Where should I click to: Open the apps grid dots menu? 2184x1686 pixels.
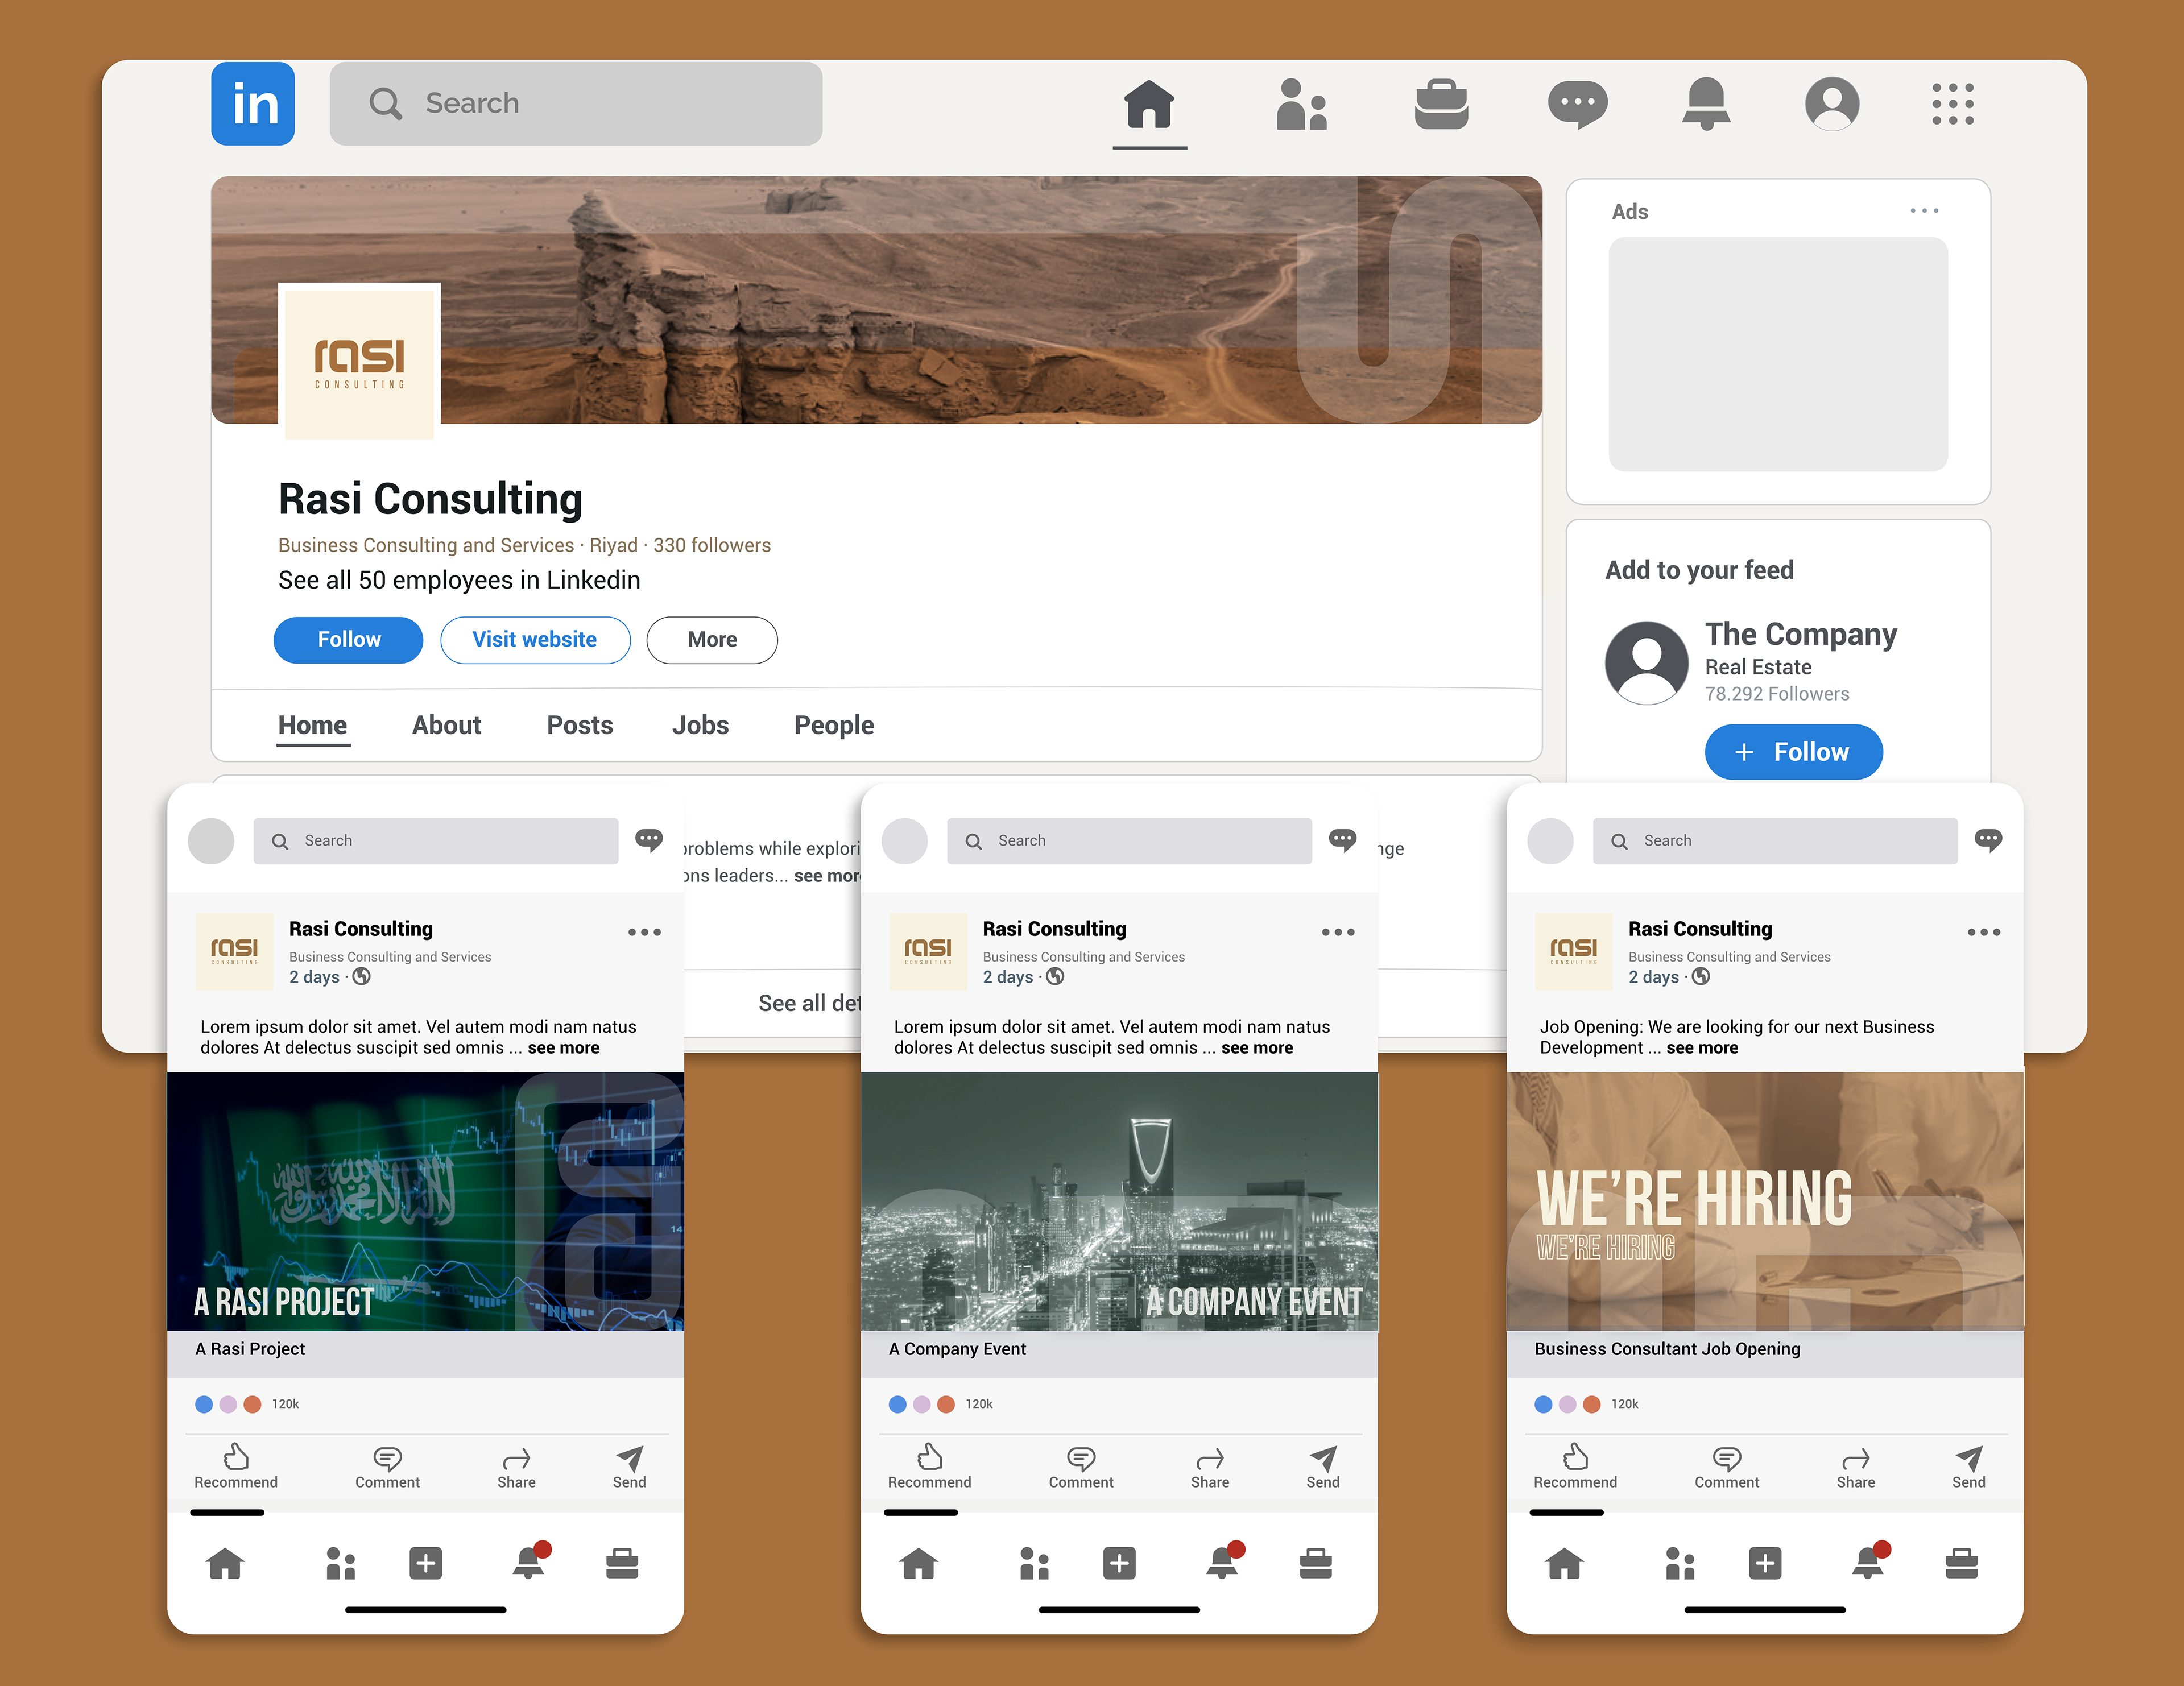(x=1952, y=104)
